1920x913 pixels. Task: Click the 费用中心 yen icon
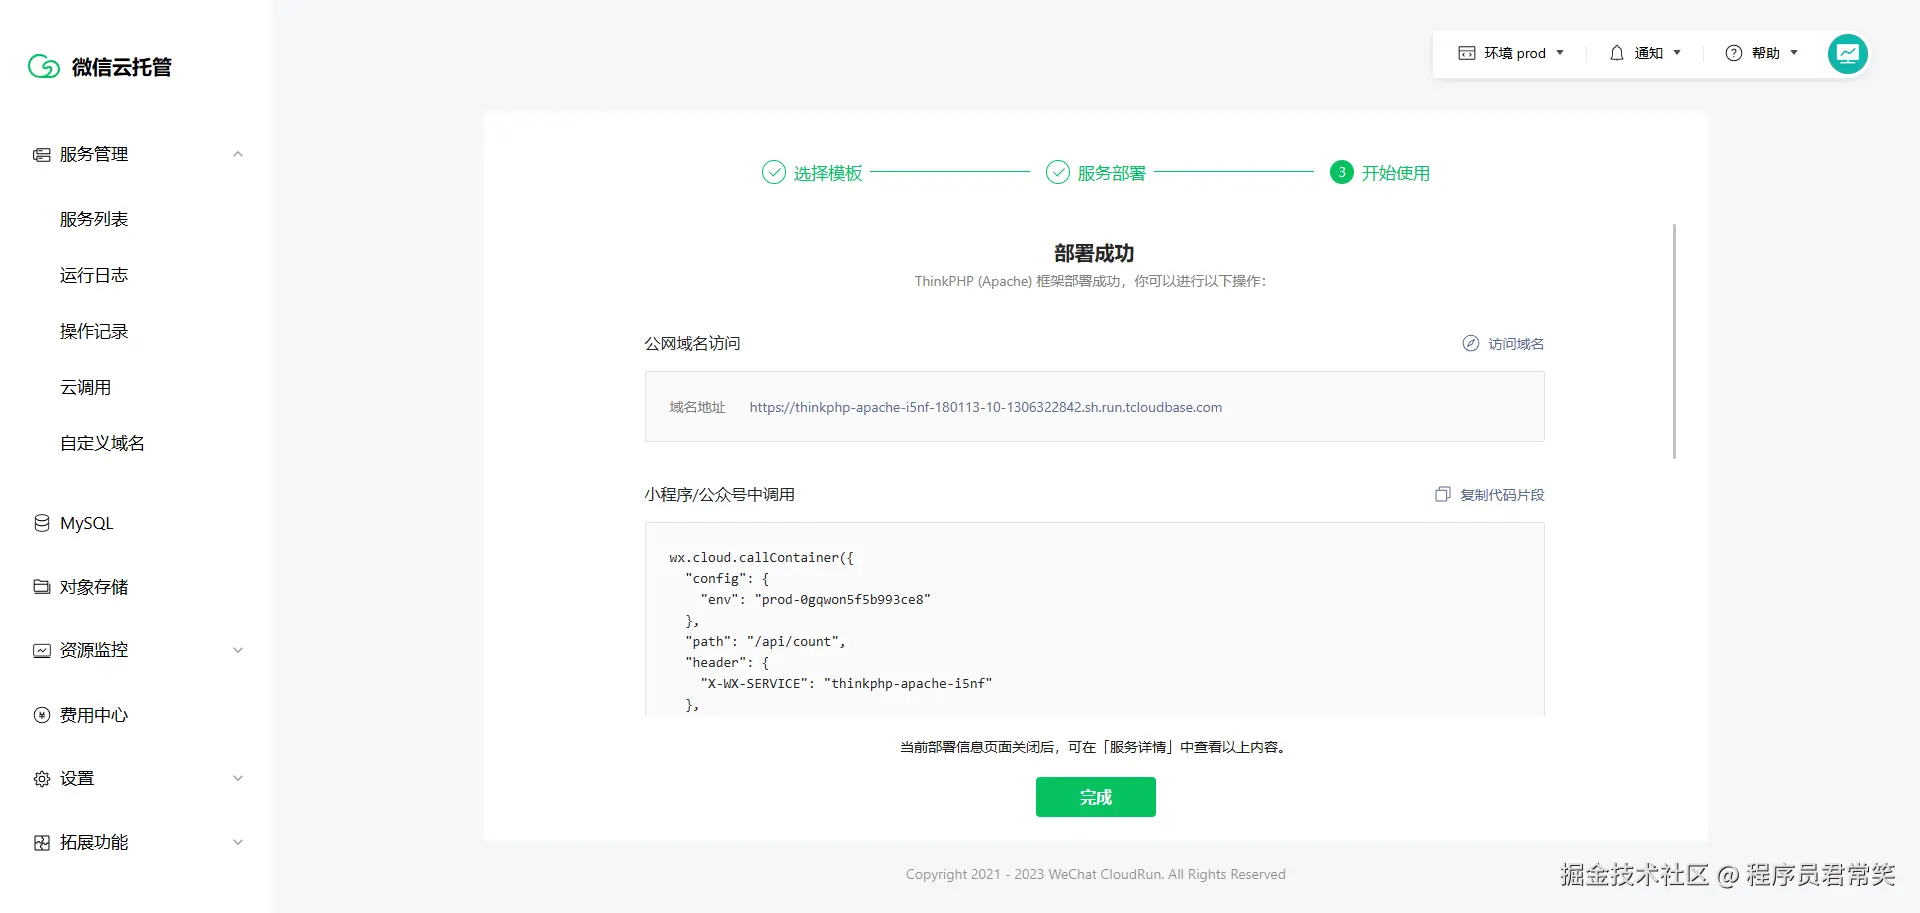tap(42, 715)
